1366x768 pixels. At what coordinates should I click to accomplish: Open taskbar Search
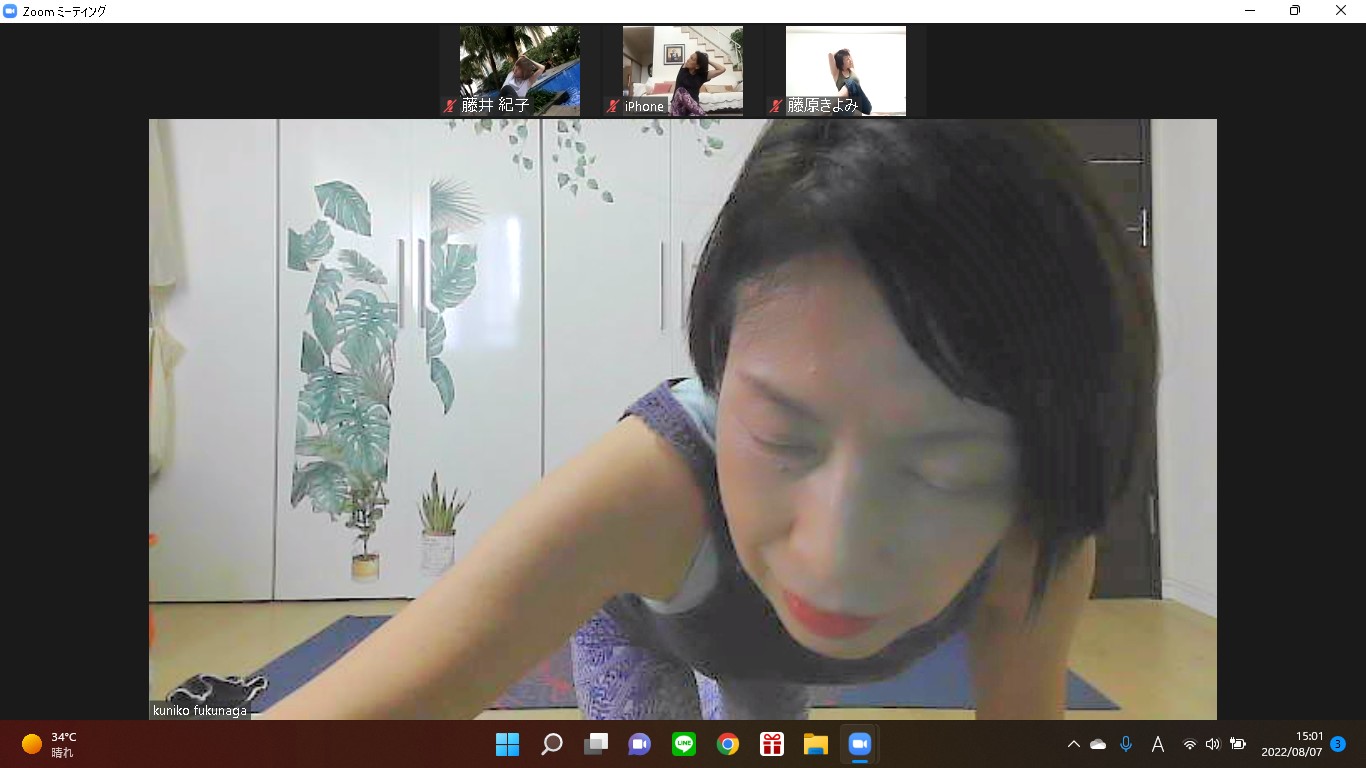[551, 744]
